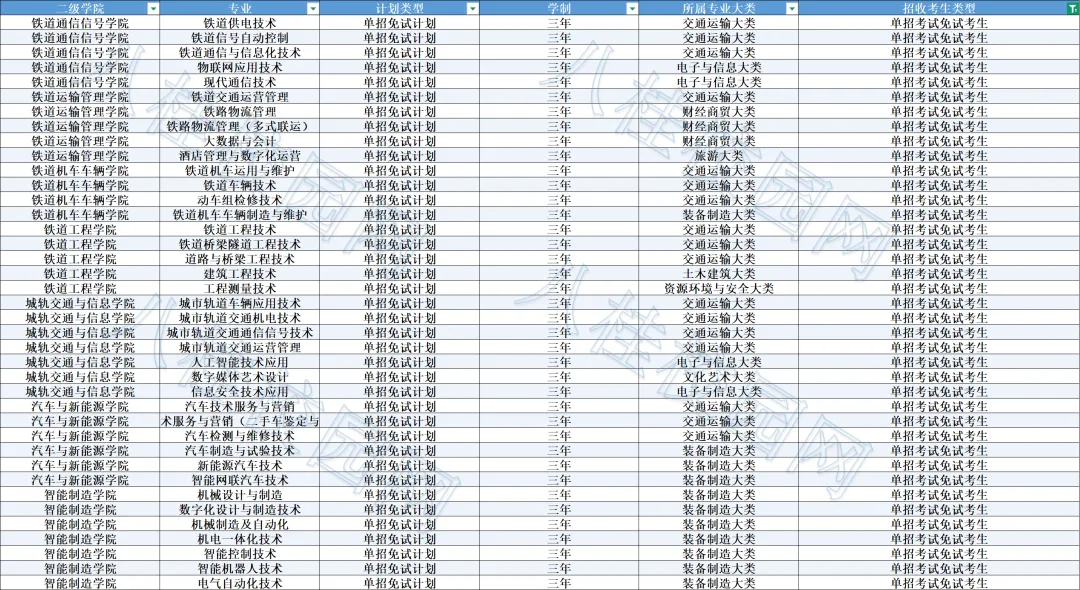Select the 道路与桥梁工程技术 cell
This screenshot has width=1080, height=590.
click(240, 259)
